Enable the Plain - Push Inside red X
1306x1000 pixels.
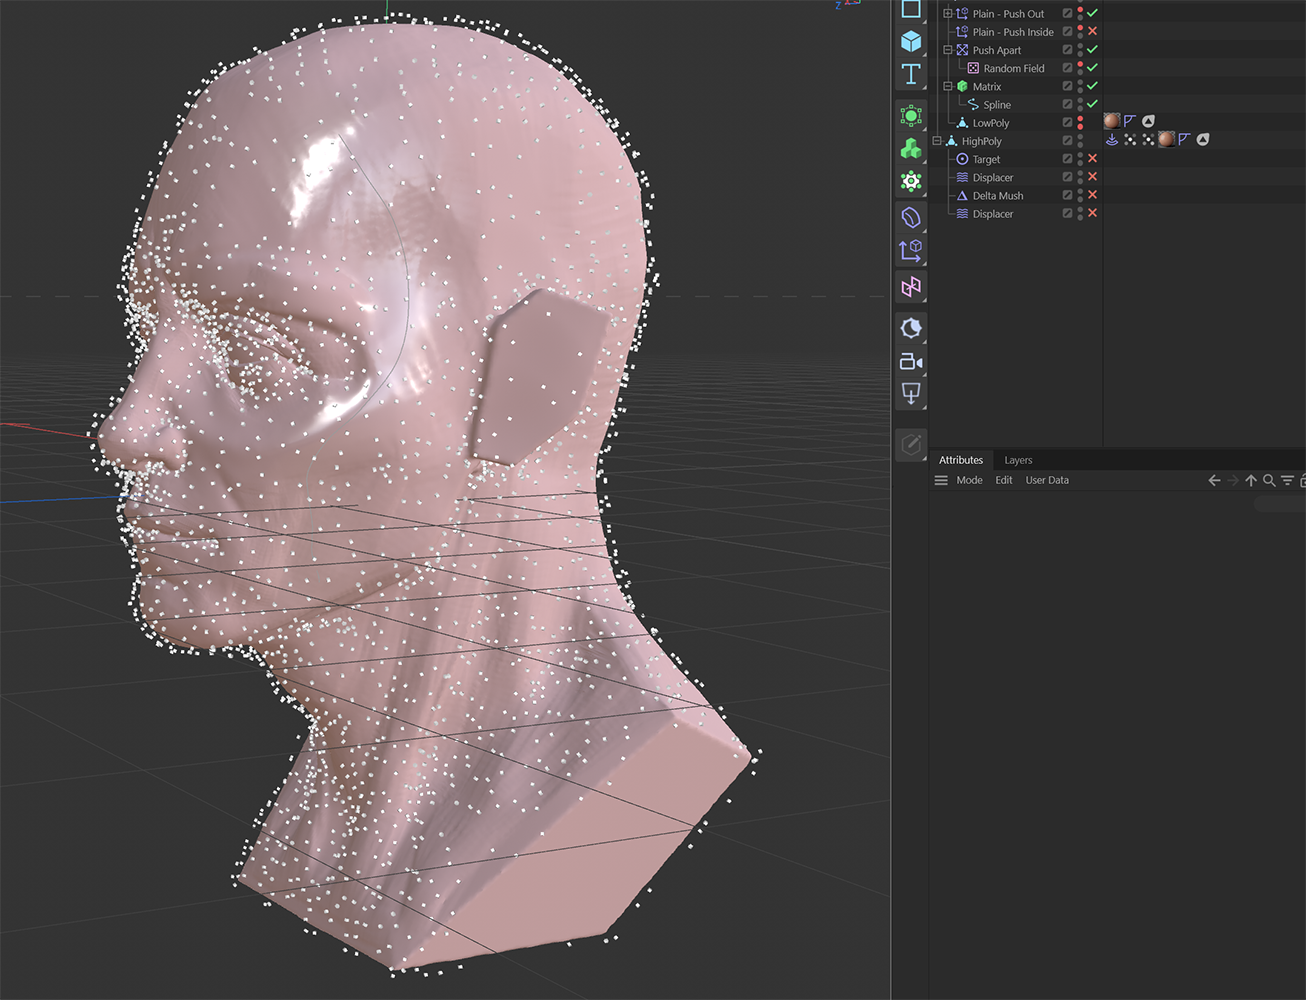(1093, 32)
